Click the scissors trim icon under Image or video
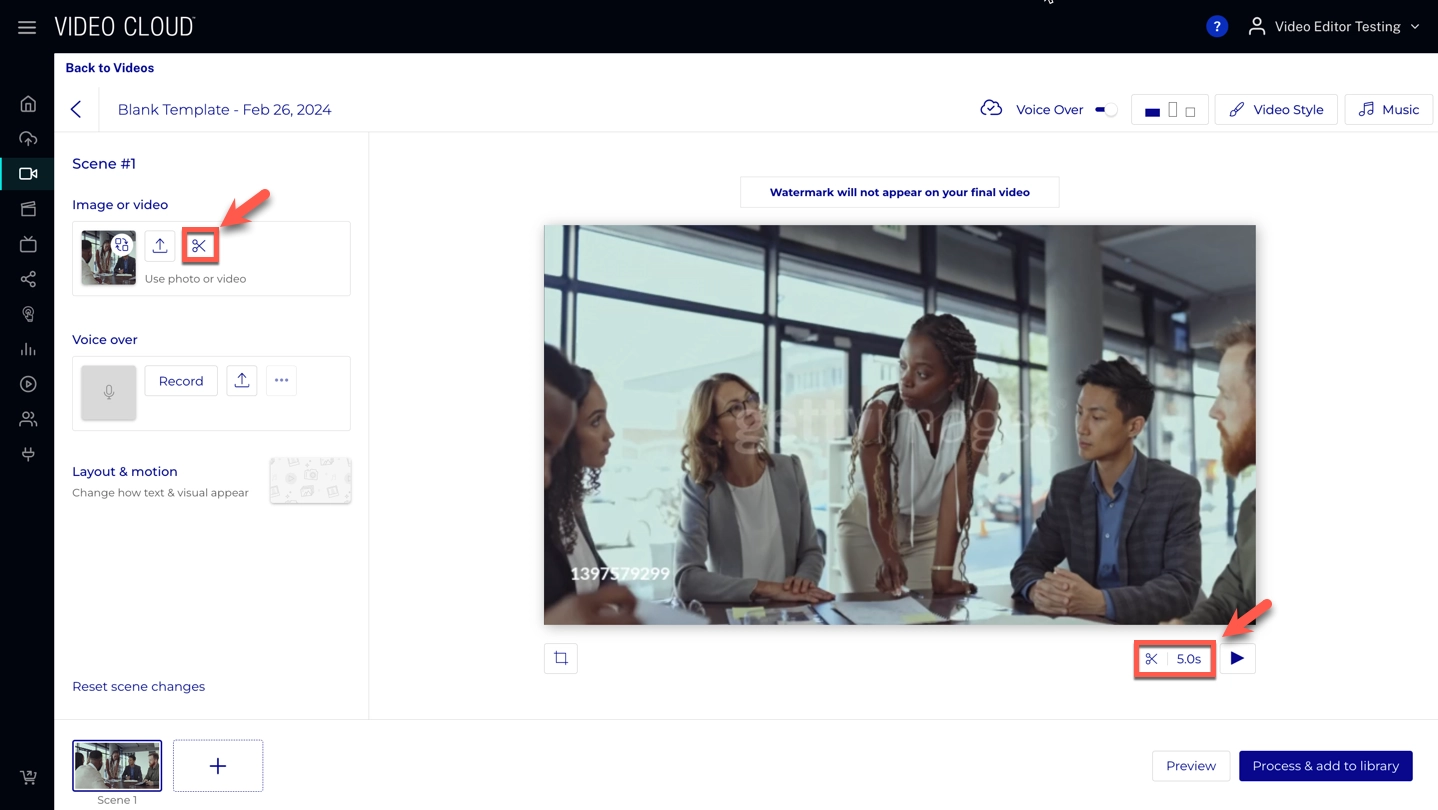The image size is (1438, 810). (200, 246)
